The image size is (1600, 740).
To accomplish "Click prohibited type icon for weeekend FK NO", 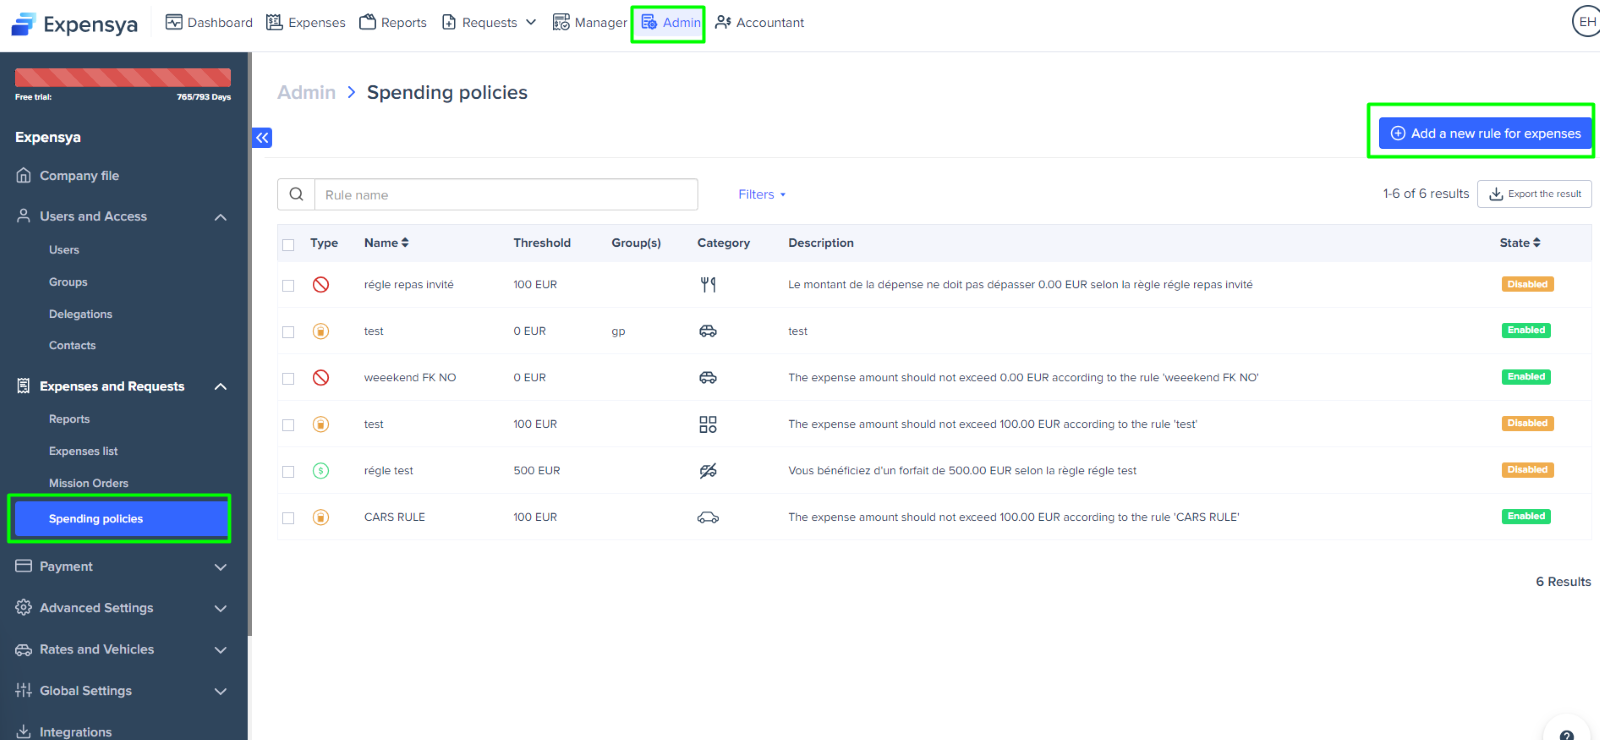I will click(321, 378).
